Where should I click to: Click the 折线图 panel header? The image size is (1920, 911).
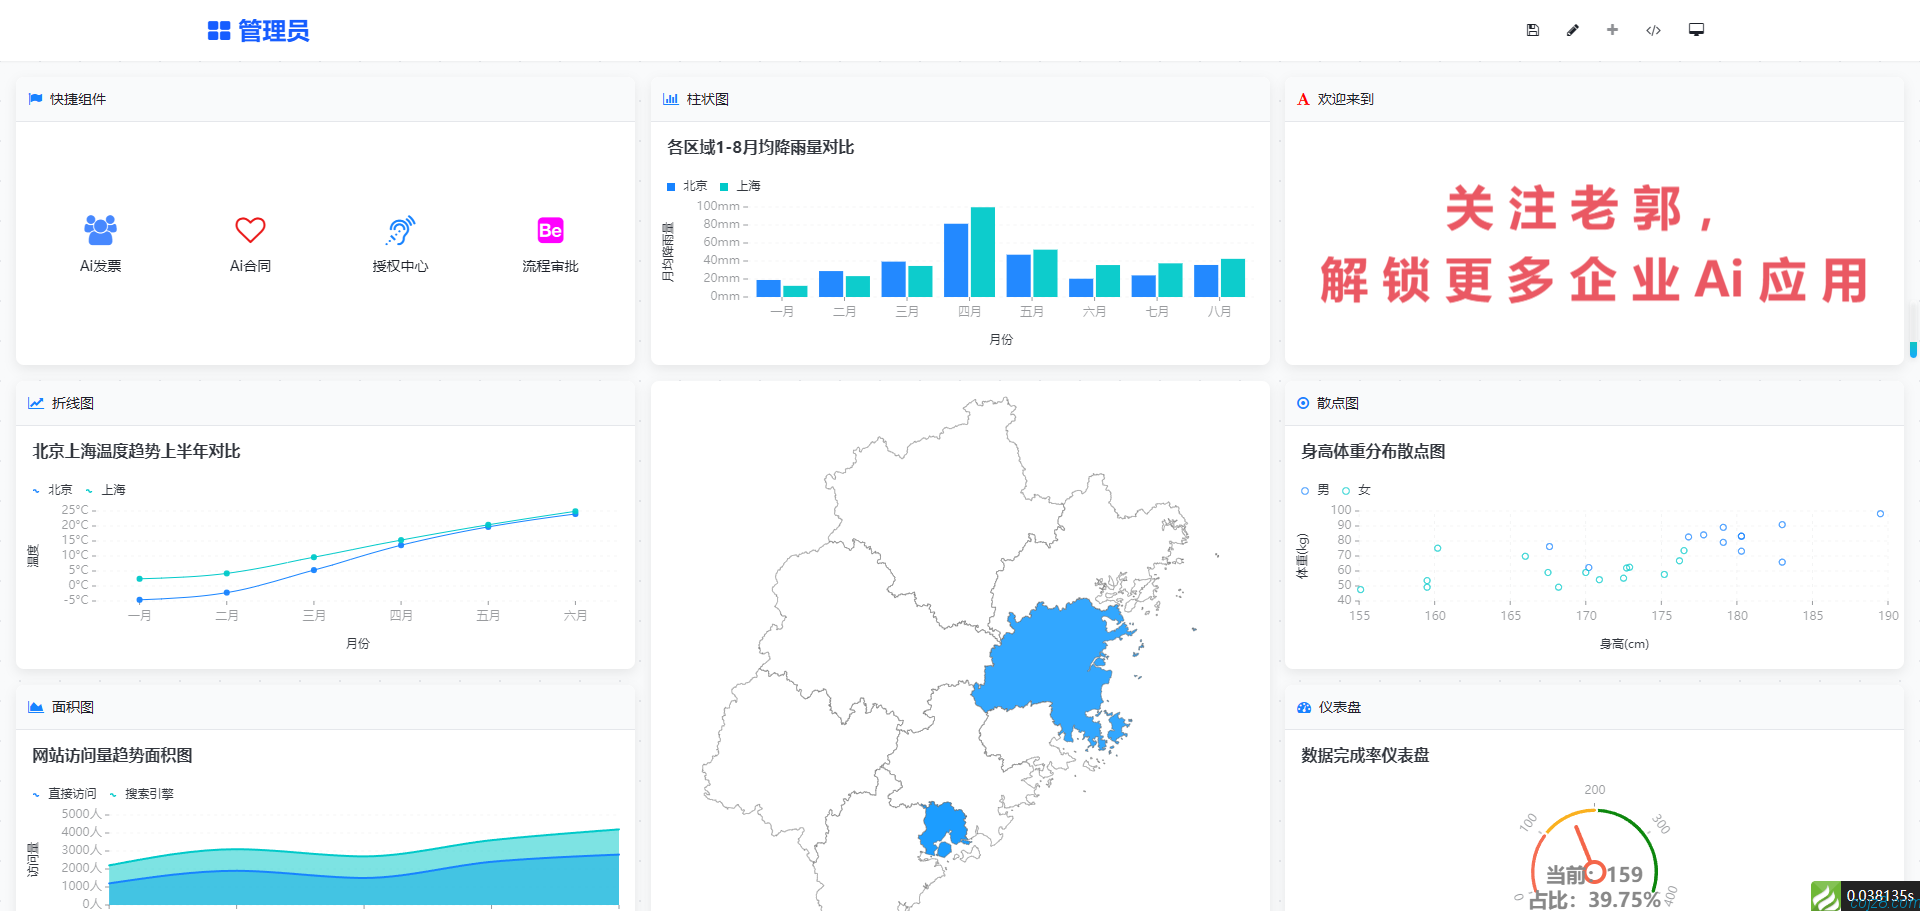(x=72, y=403)
